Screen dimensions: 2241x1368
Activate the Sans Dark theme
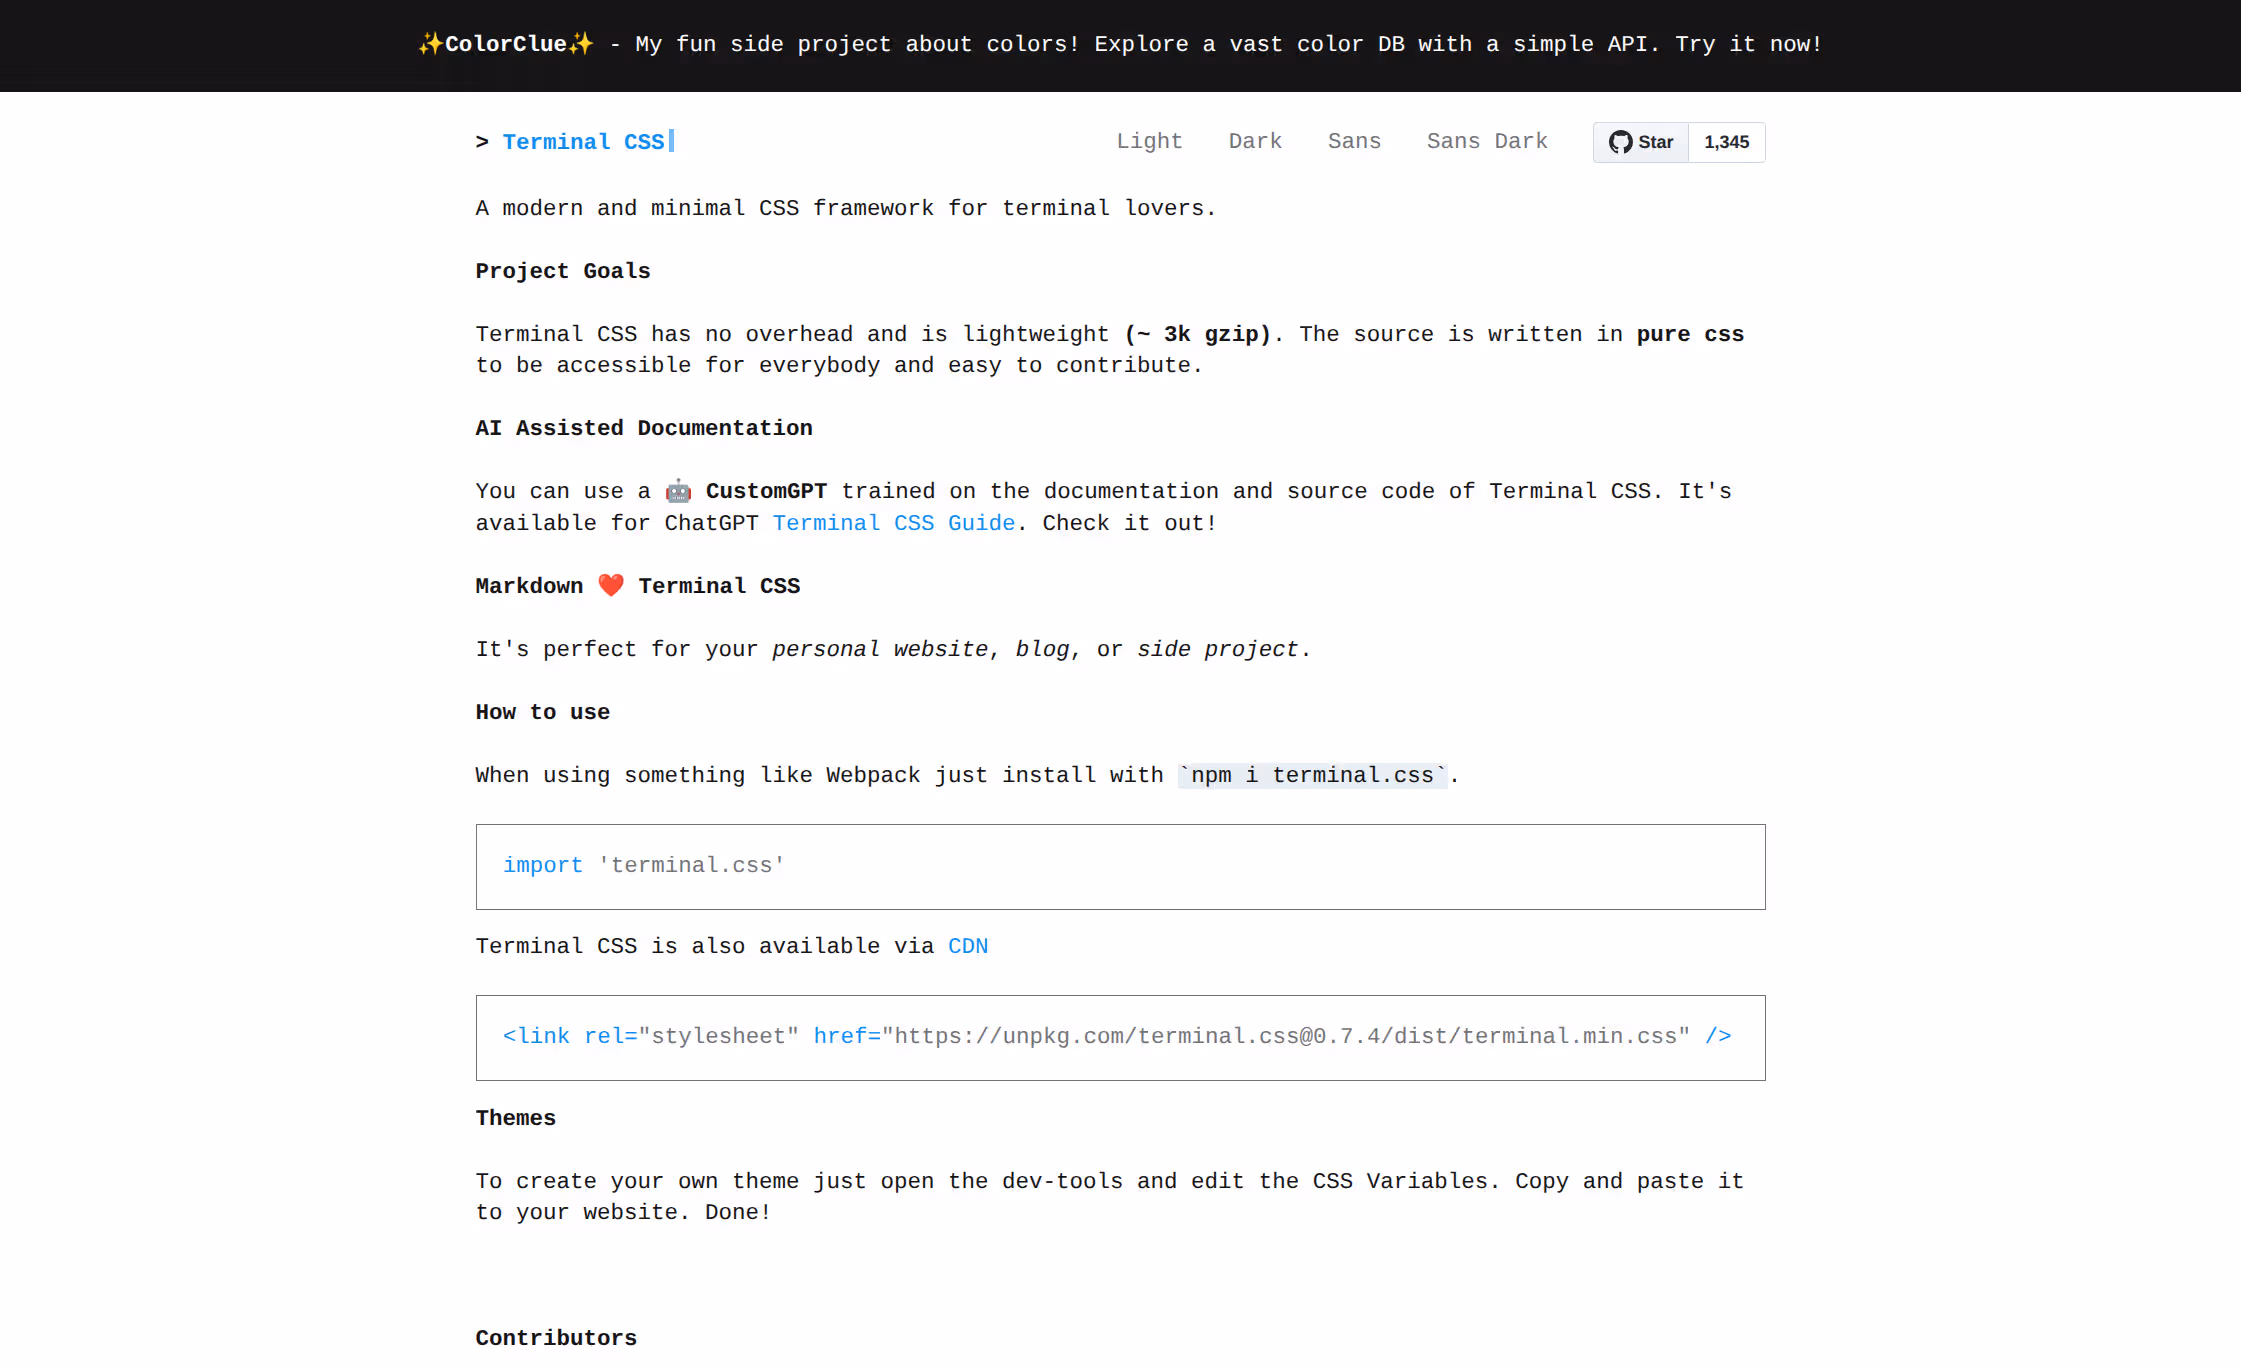pos(1487,141)
